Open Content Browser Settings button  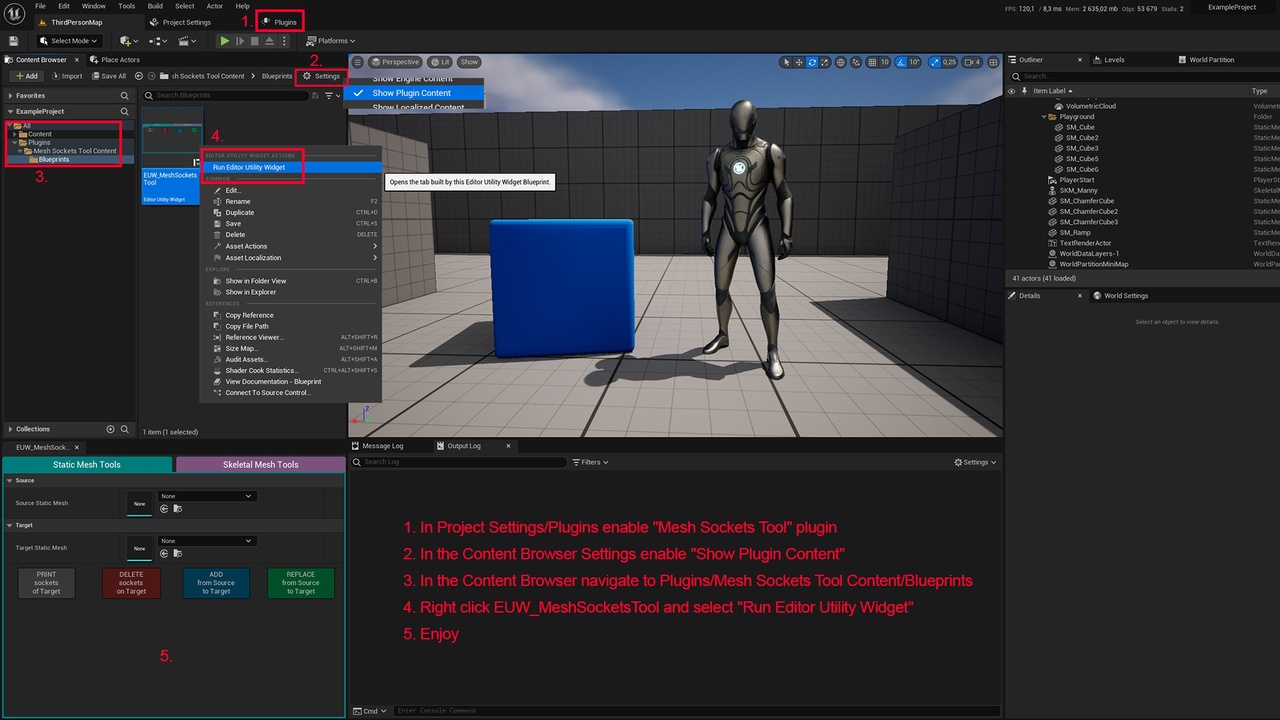(x=322, y=76)
